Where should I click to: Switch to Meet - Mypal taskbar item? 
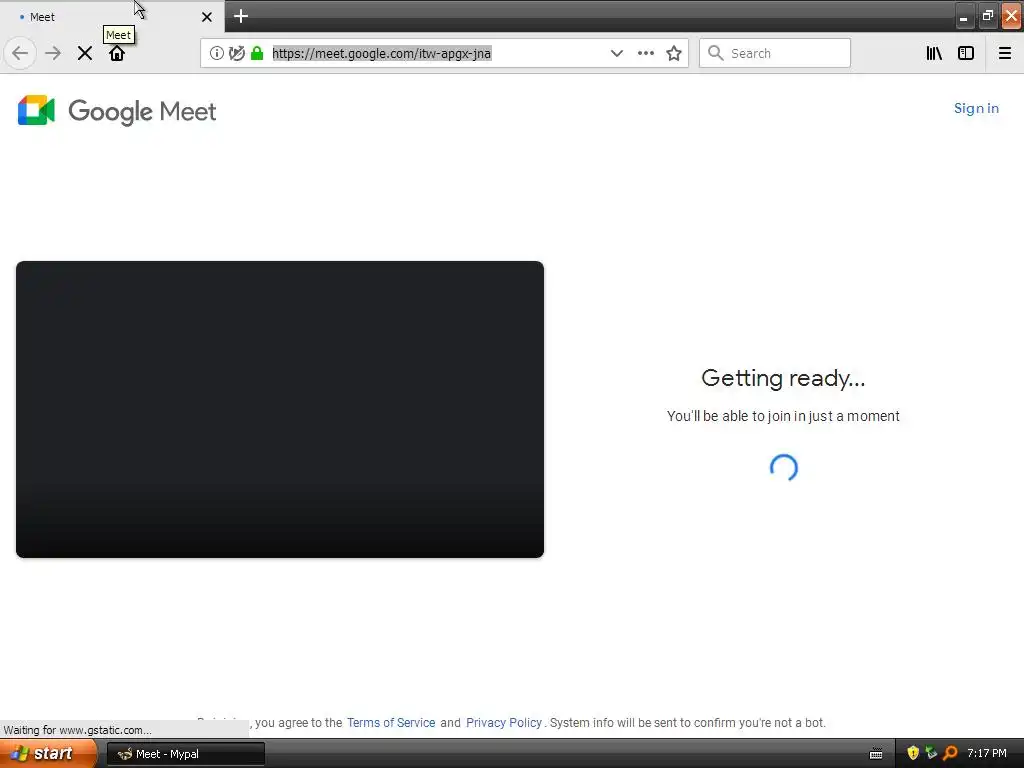click(x=185, y=754)
